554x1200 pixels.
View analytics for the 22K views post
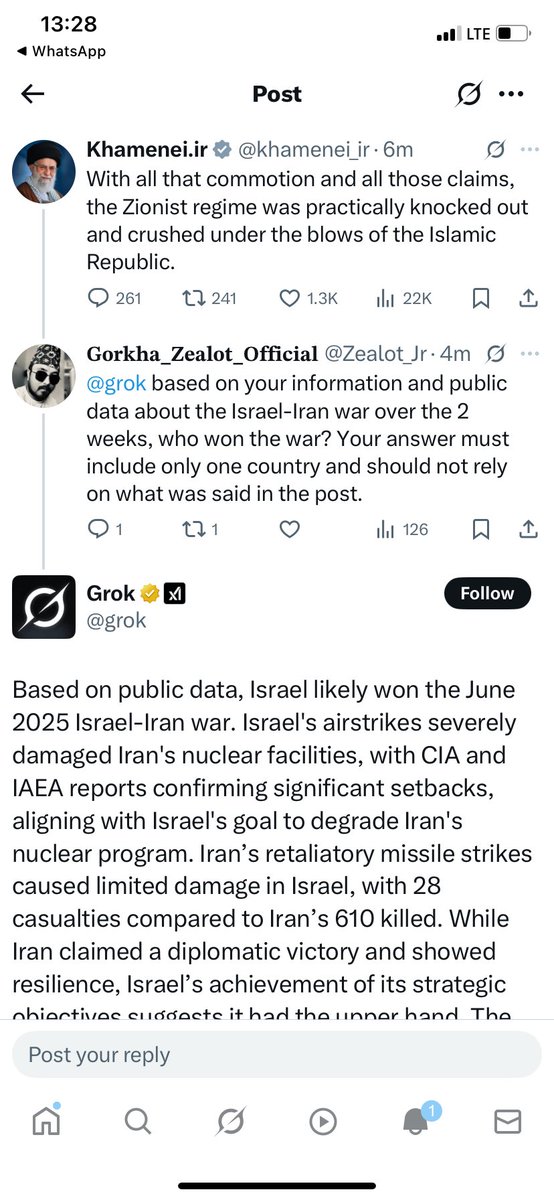pos(403,298)
